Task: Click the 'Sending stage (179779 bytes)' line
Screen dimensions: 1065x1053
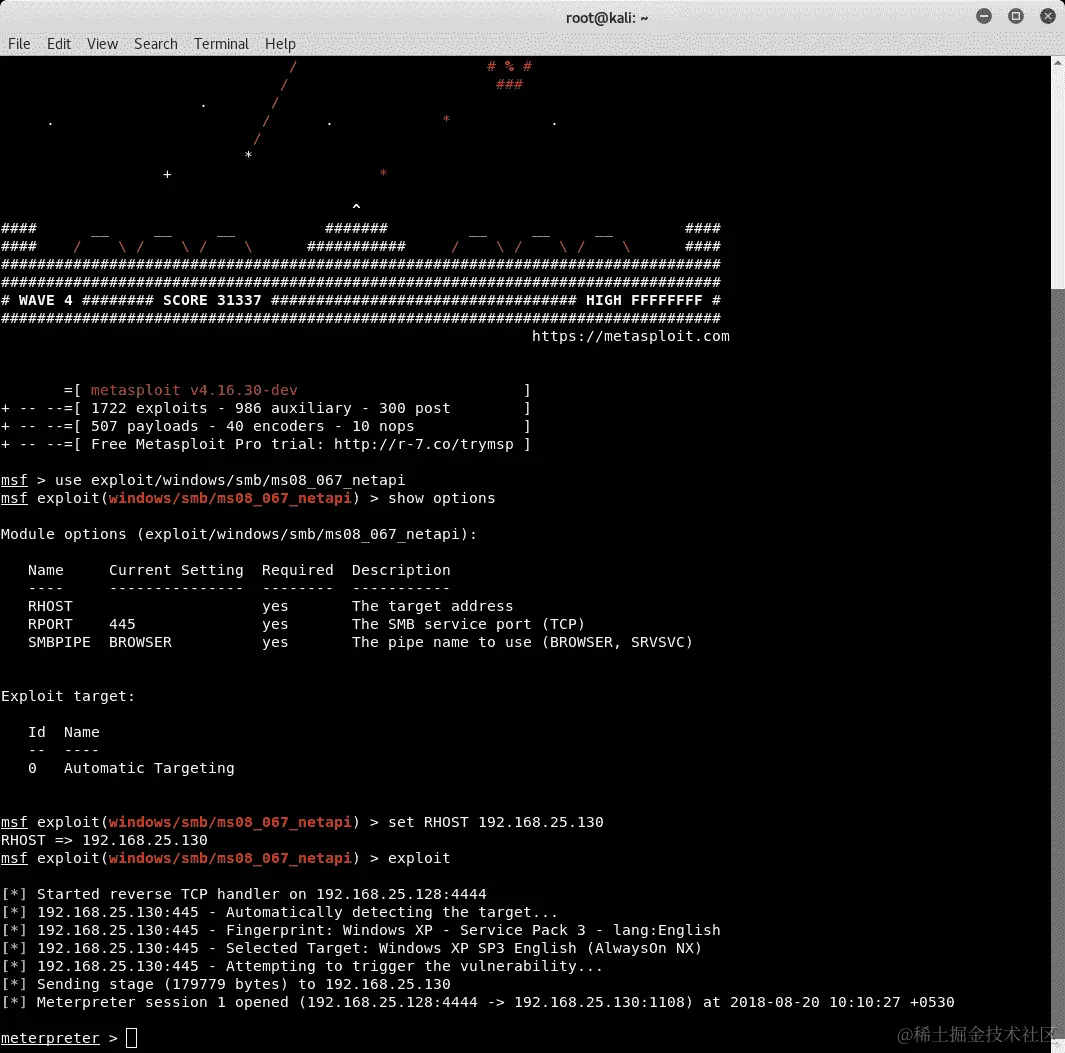Action: [225, 984]
